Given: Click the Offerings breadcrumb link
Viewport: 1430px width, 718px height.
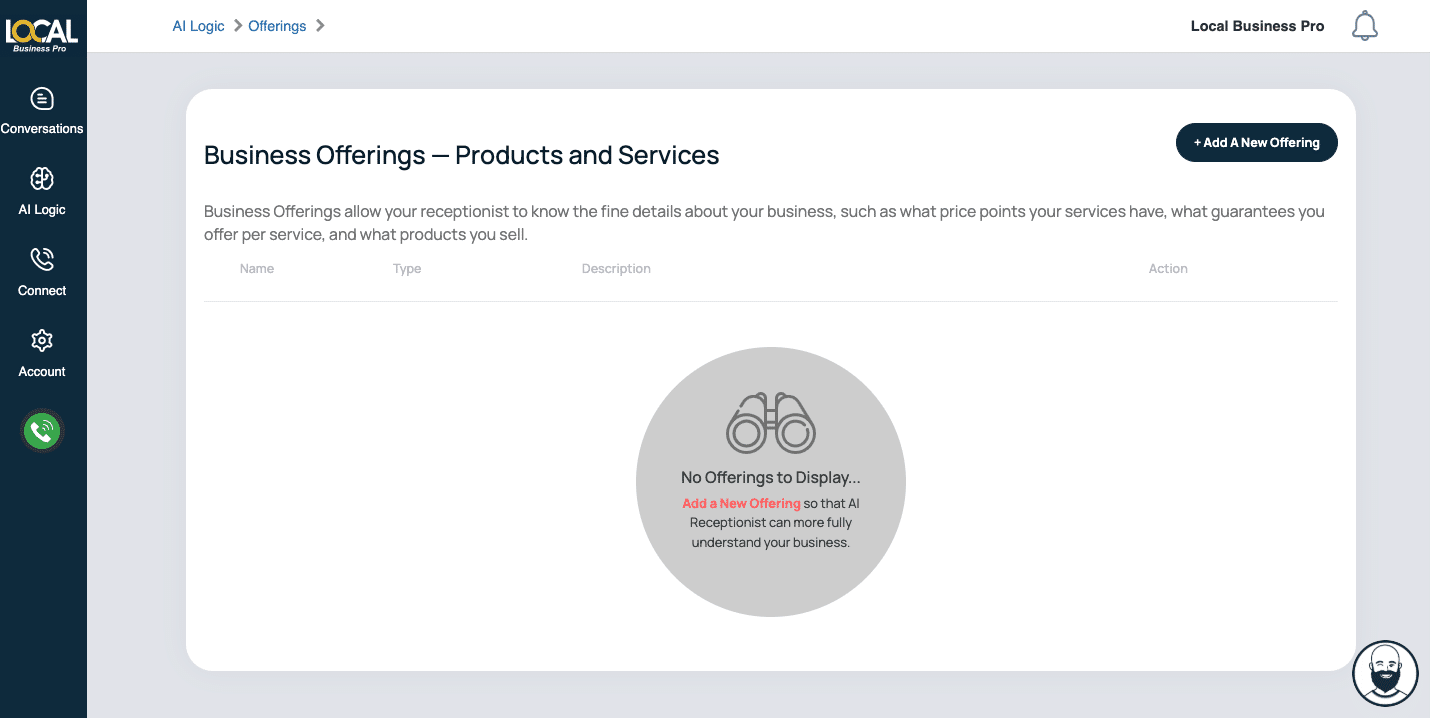Looking at the screenshot, I should (277, 26).
